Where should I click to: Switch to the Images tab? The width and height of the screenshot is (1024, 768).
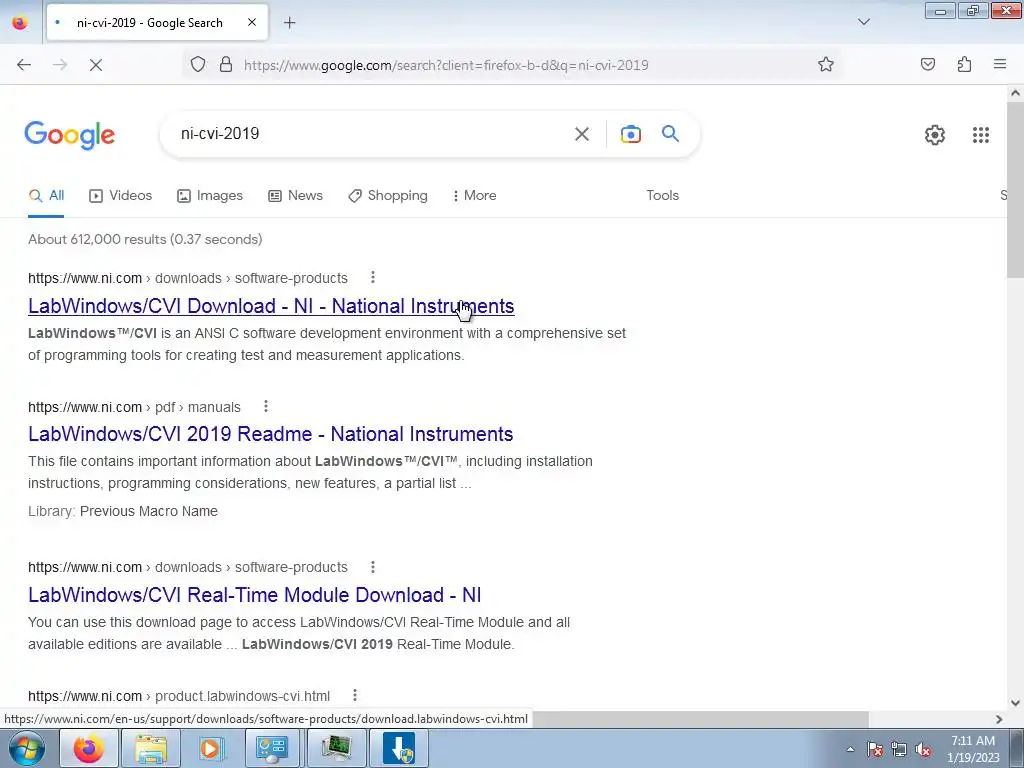click(210, 195)
